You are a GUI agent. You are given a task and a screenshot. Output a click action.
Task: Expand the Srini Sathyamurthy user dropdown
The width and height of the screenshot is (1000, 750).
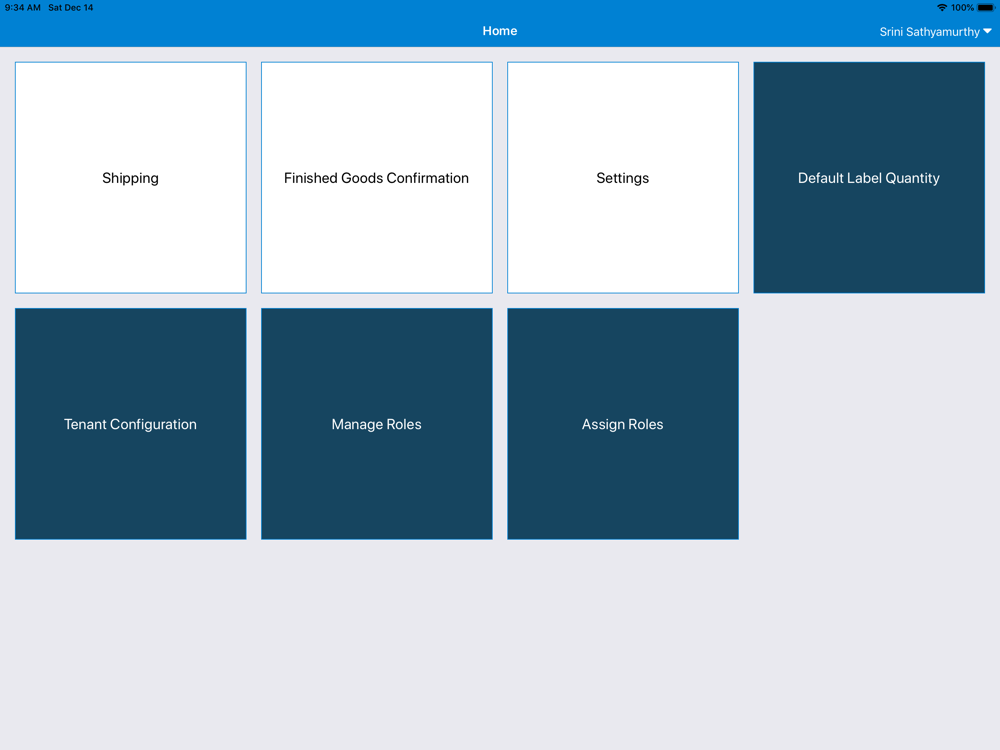click(x=935, y=31)
